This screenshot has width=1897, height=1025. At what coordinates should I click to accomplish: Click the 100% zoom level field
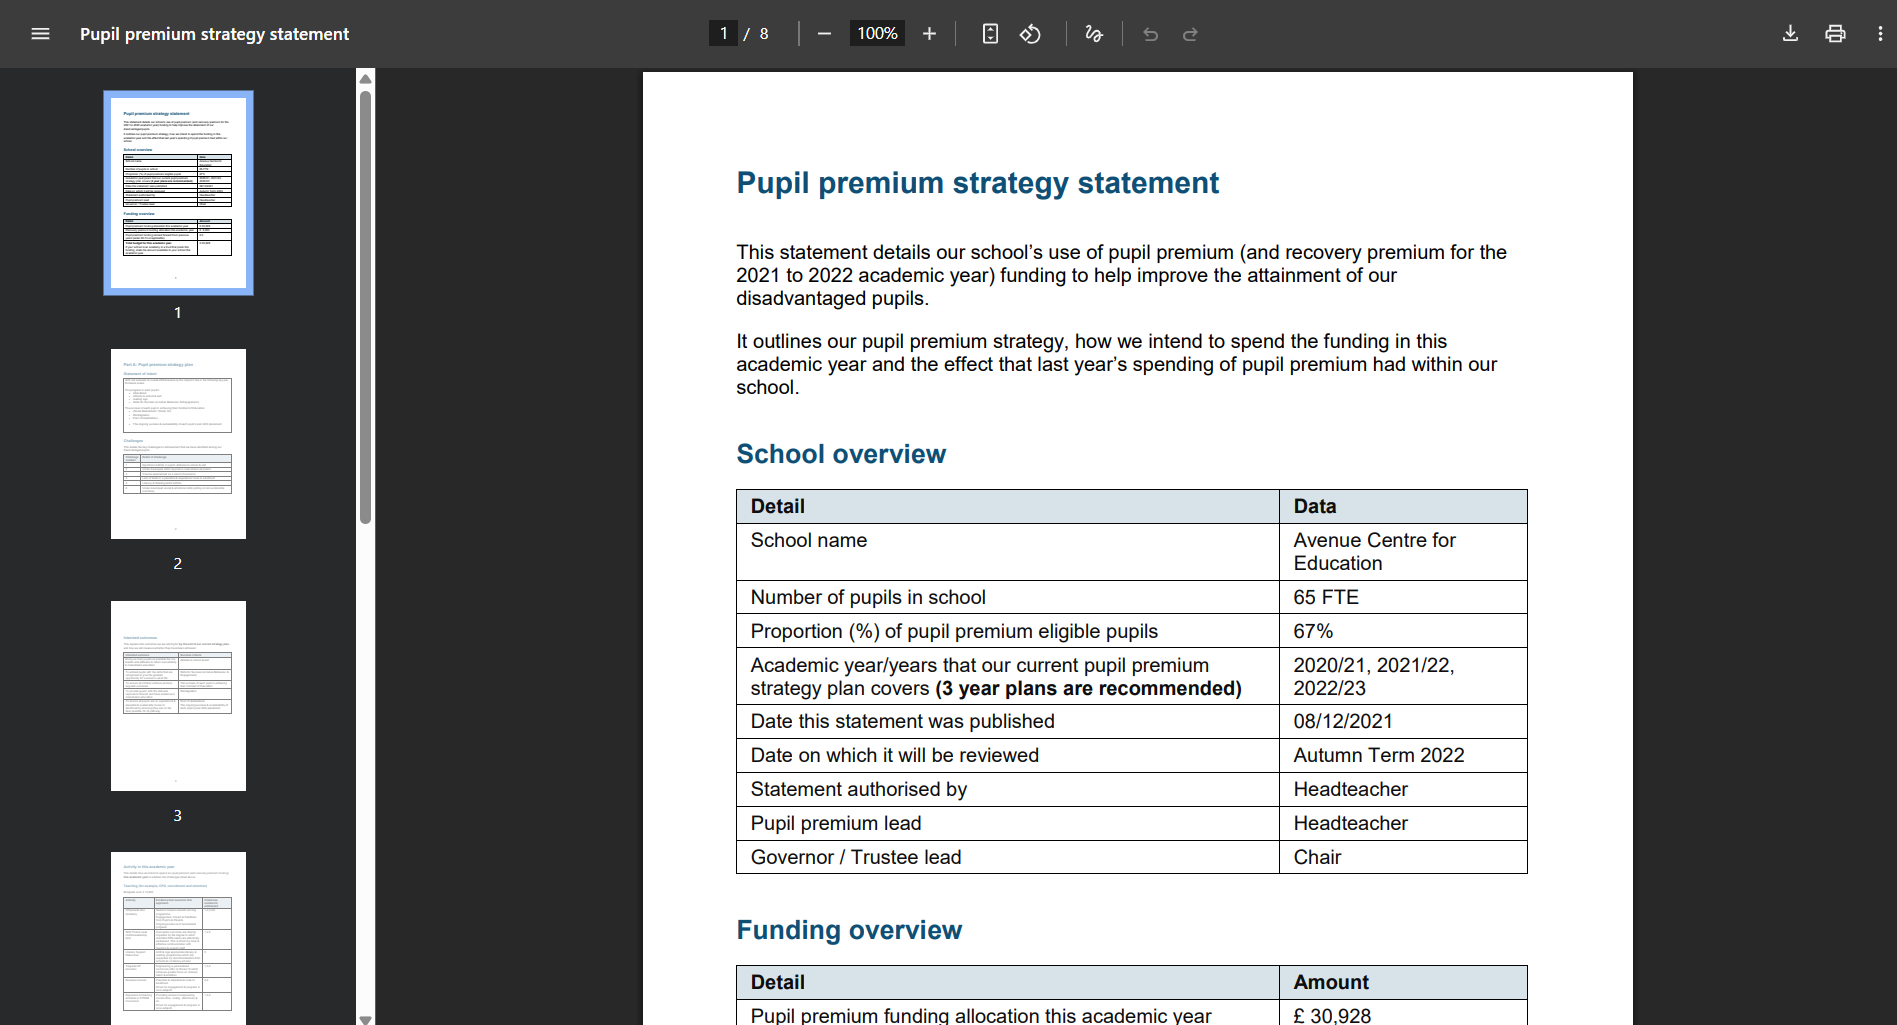877,34
